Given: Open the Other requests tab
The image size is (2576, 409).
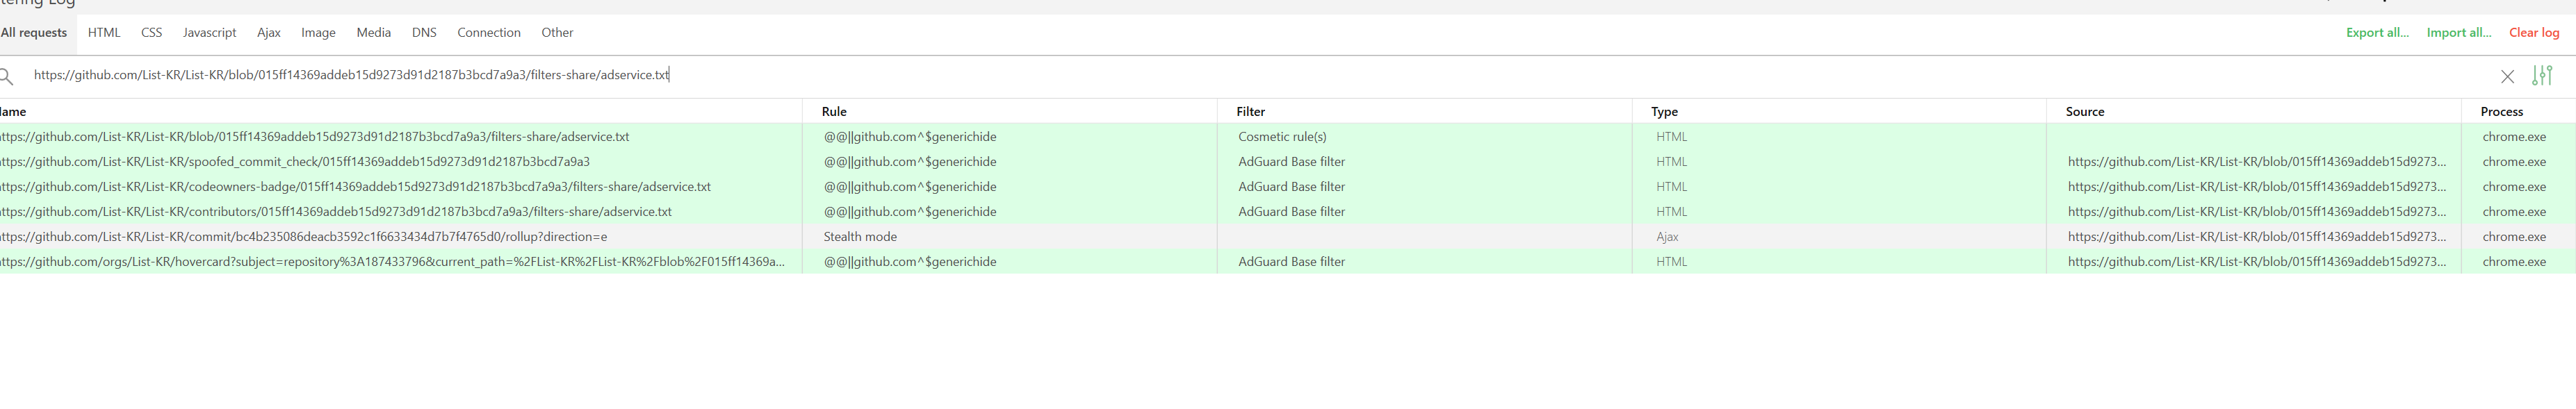Looking at the screenshot, I should click(557, 32).
